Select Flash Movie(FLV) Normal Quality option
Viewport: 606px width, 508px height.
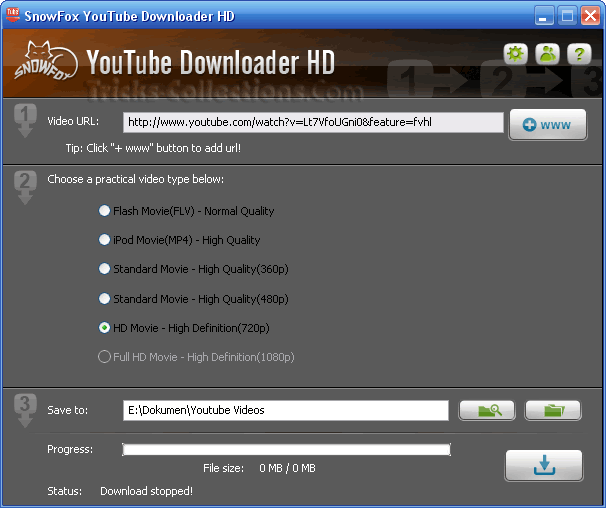tap(186, 211)
